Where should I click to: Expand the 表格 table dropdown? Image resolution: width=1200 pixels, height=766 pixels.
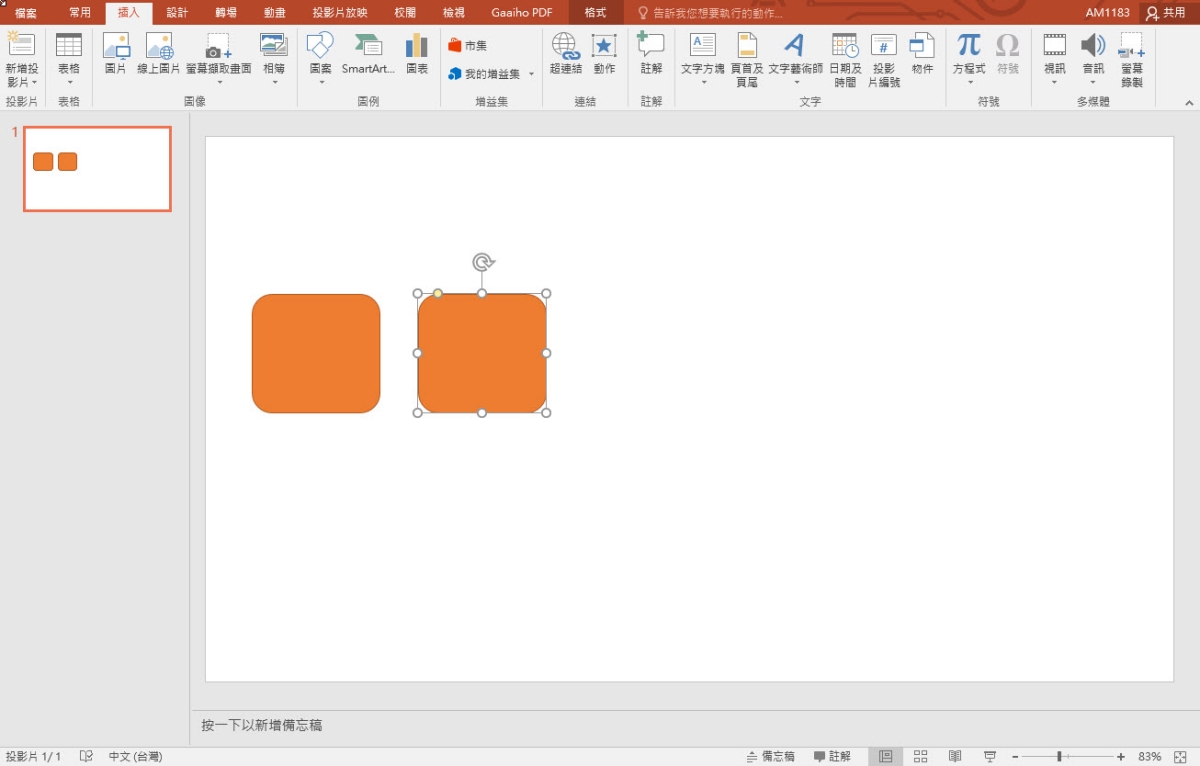pyautogui.click(x=69, y=80)
